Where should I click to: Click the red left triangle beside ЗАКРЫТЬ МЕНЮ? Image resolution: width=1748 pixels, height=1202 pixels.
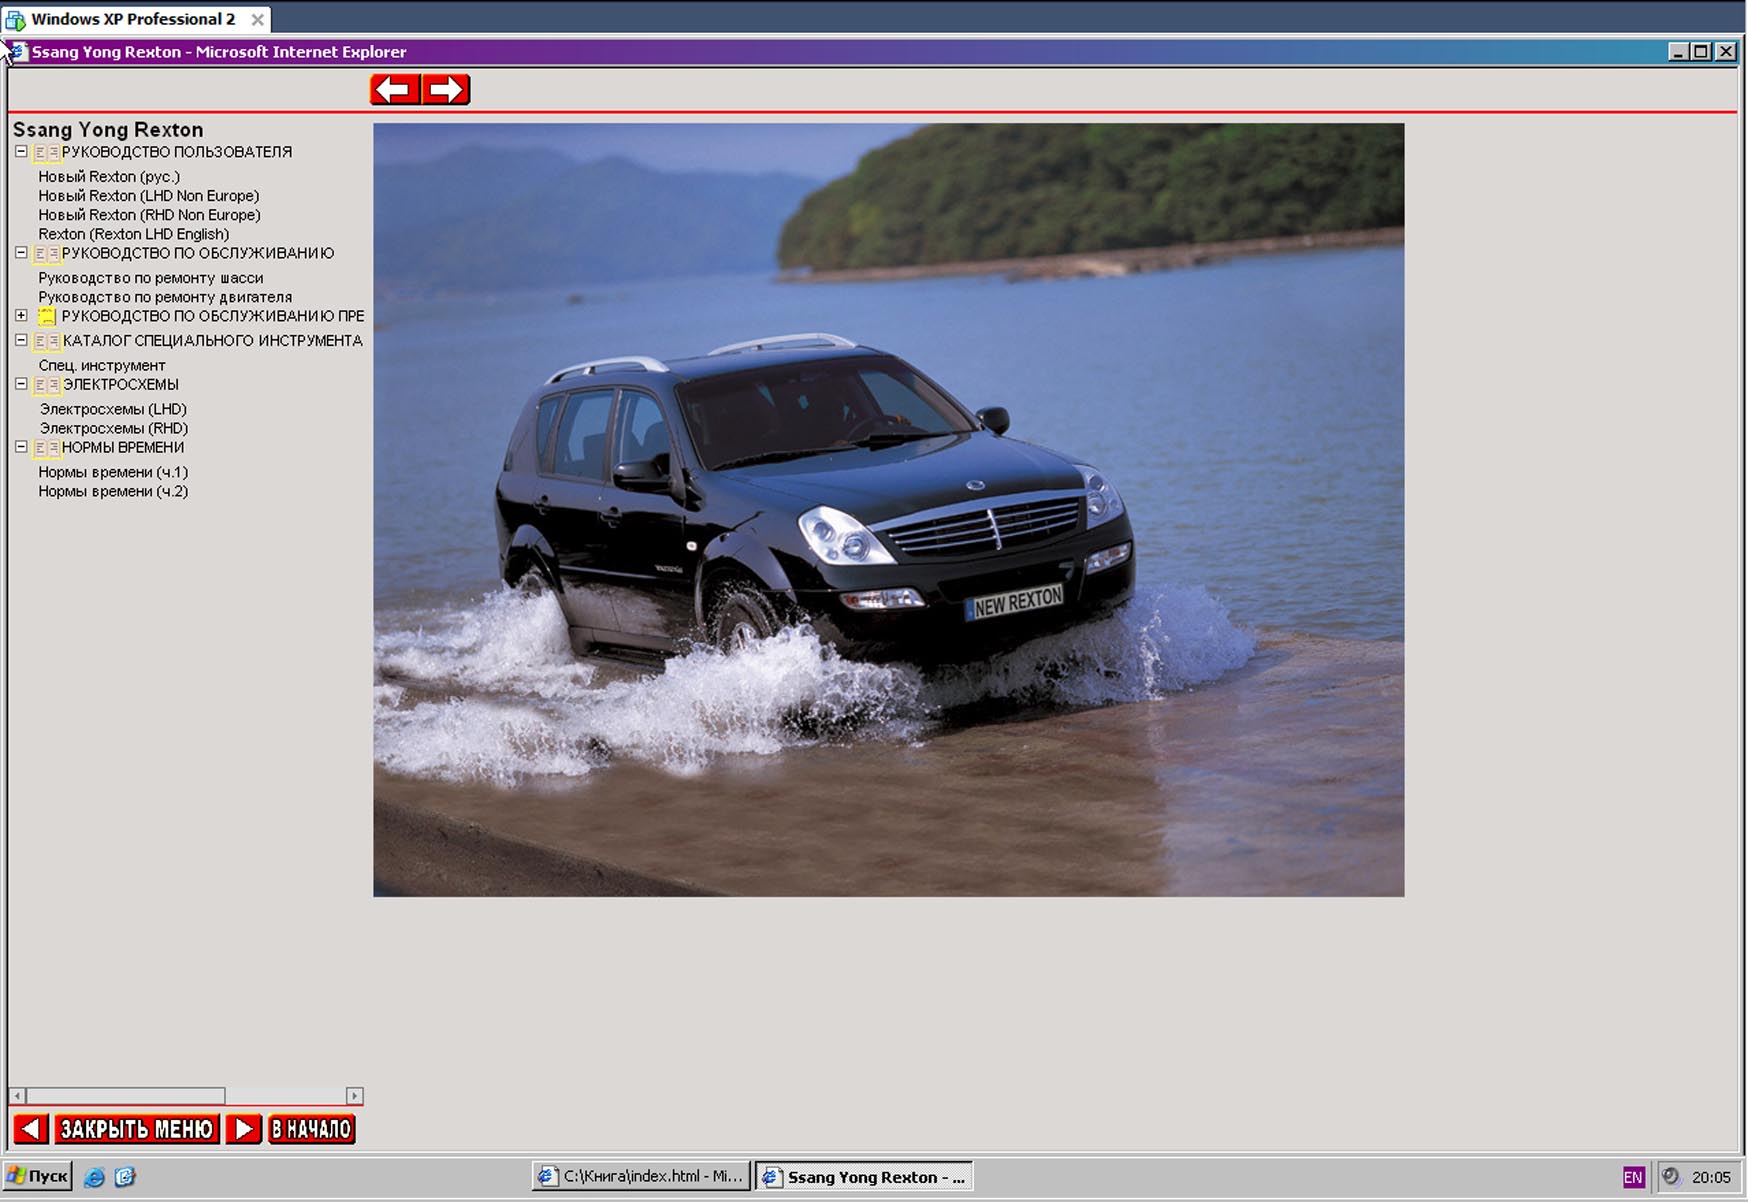30,1129
